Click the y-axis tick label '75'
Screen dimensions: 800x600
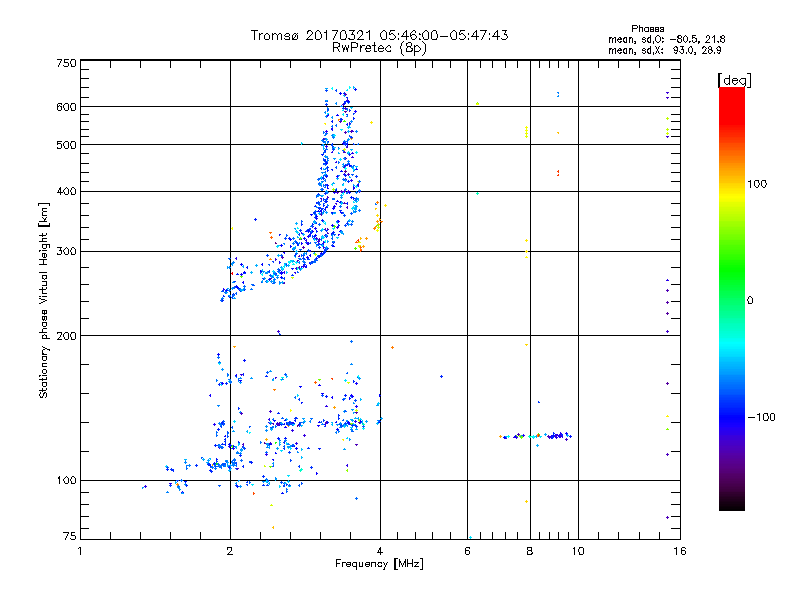tap(70, 536)
